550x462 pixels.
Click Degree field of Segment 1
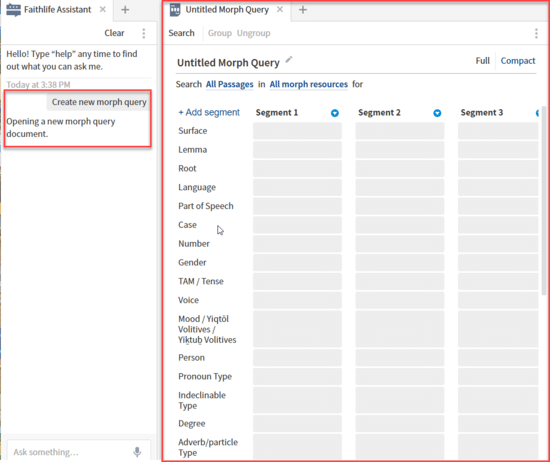(297, 423)
